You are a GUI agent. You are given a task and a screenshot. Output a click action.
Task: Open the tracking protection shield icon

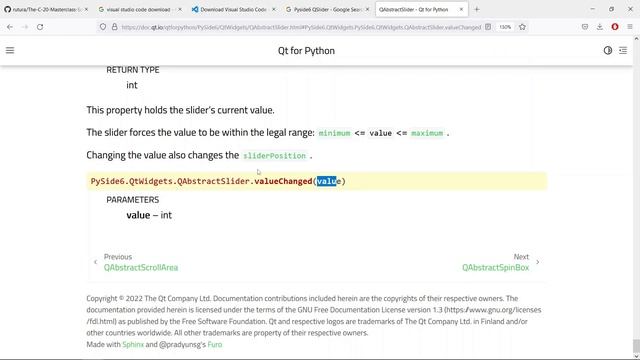(x=103, y=27)
